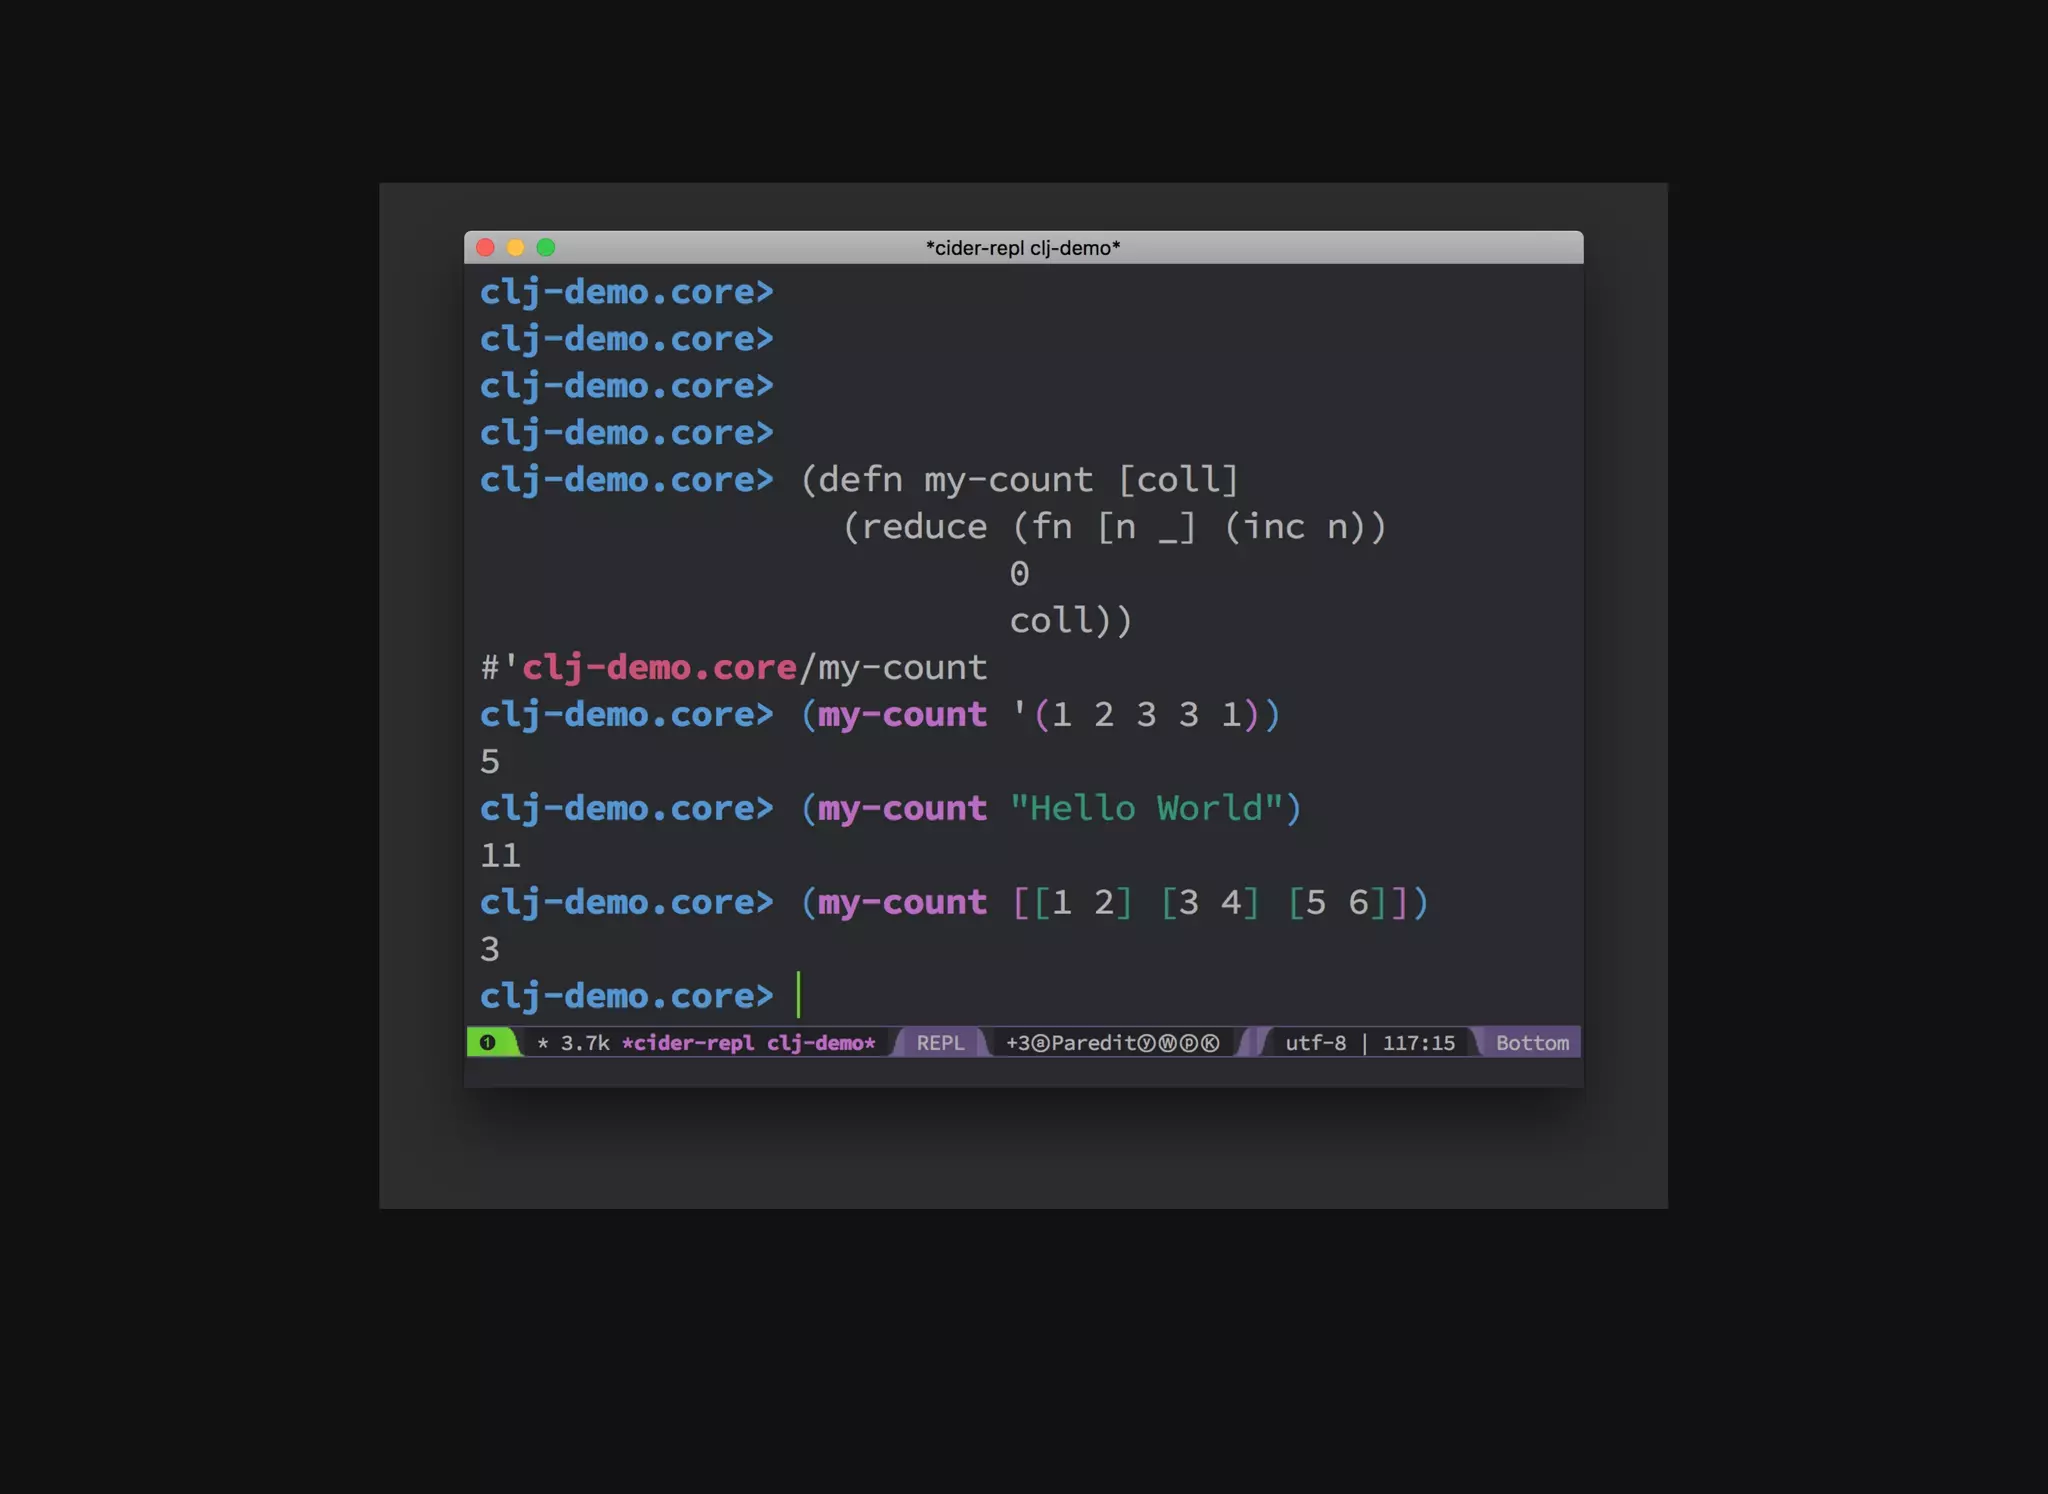This screenshot has width=2048, height=1494.
Task: Toggle Paredit minor mode in modeline
Action: coord(1093,1043)
